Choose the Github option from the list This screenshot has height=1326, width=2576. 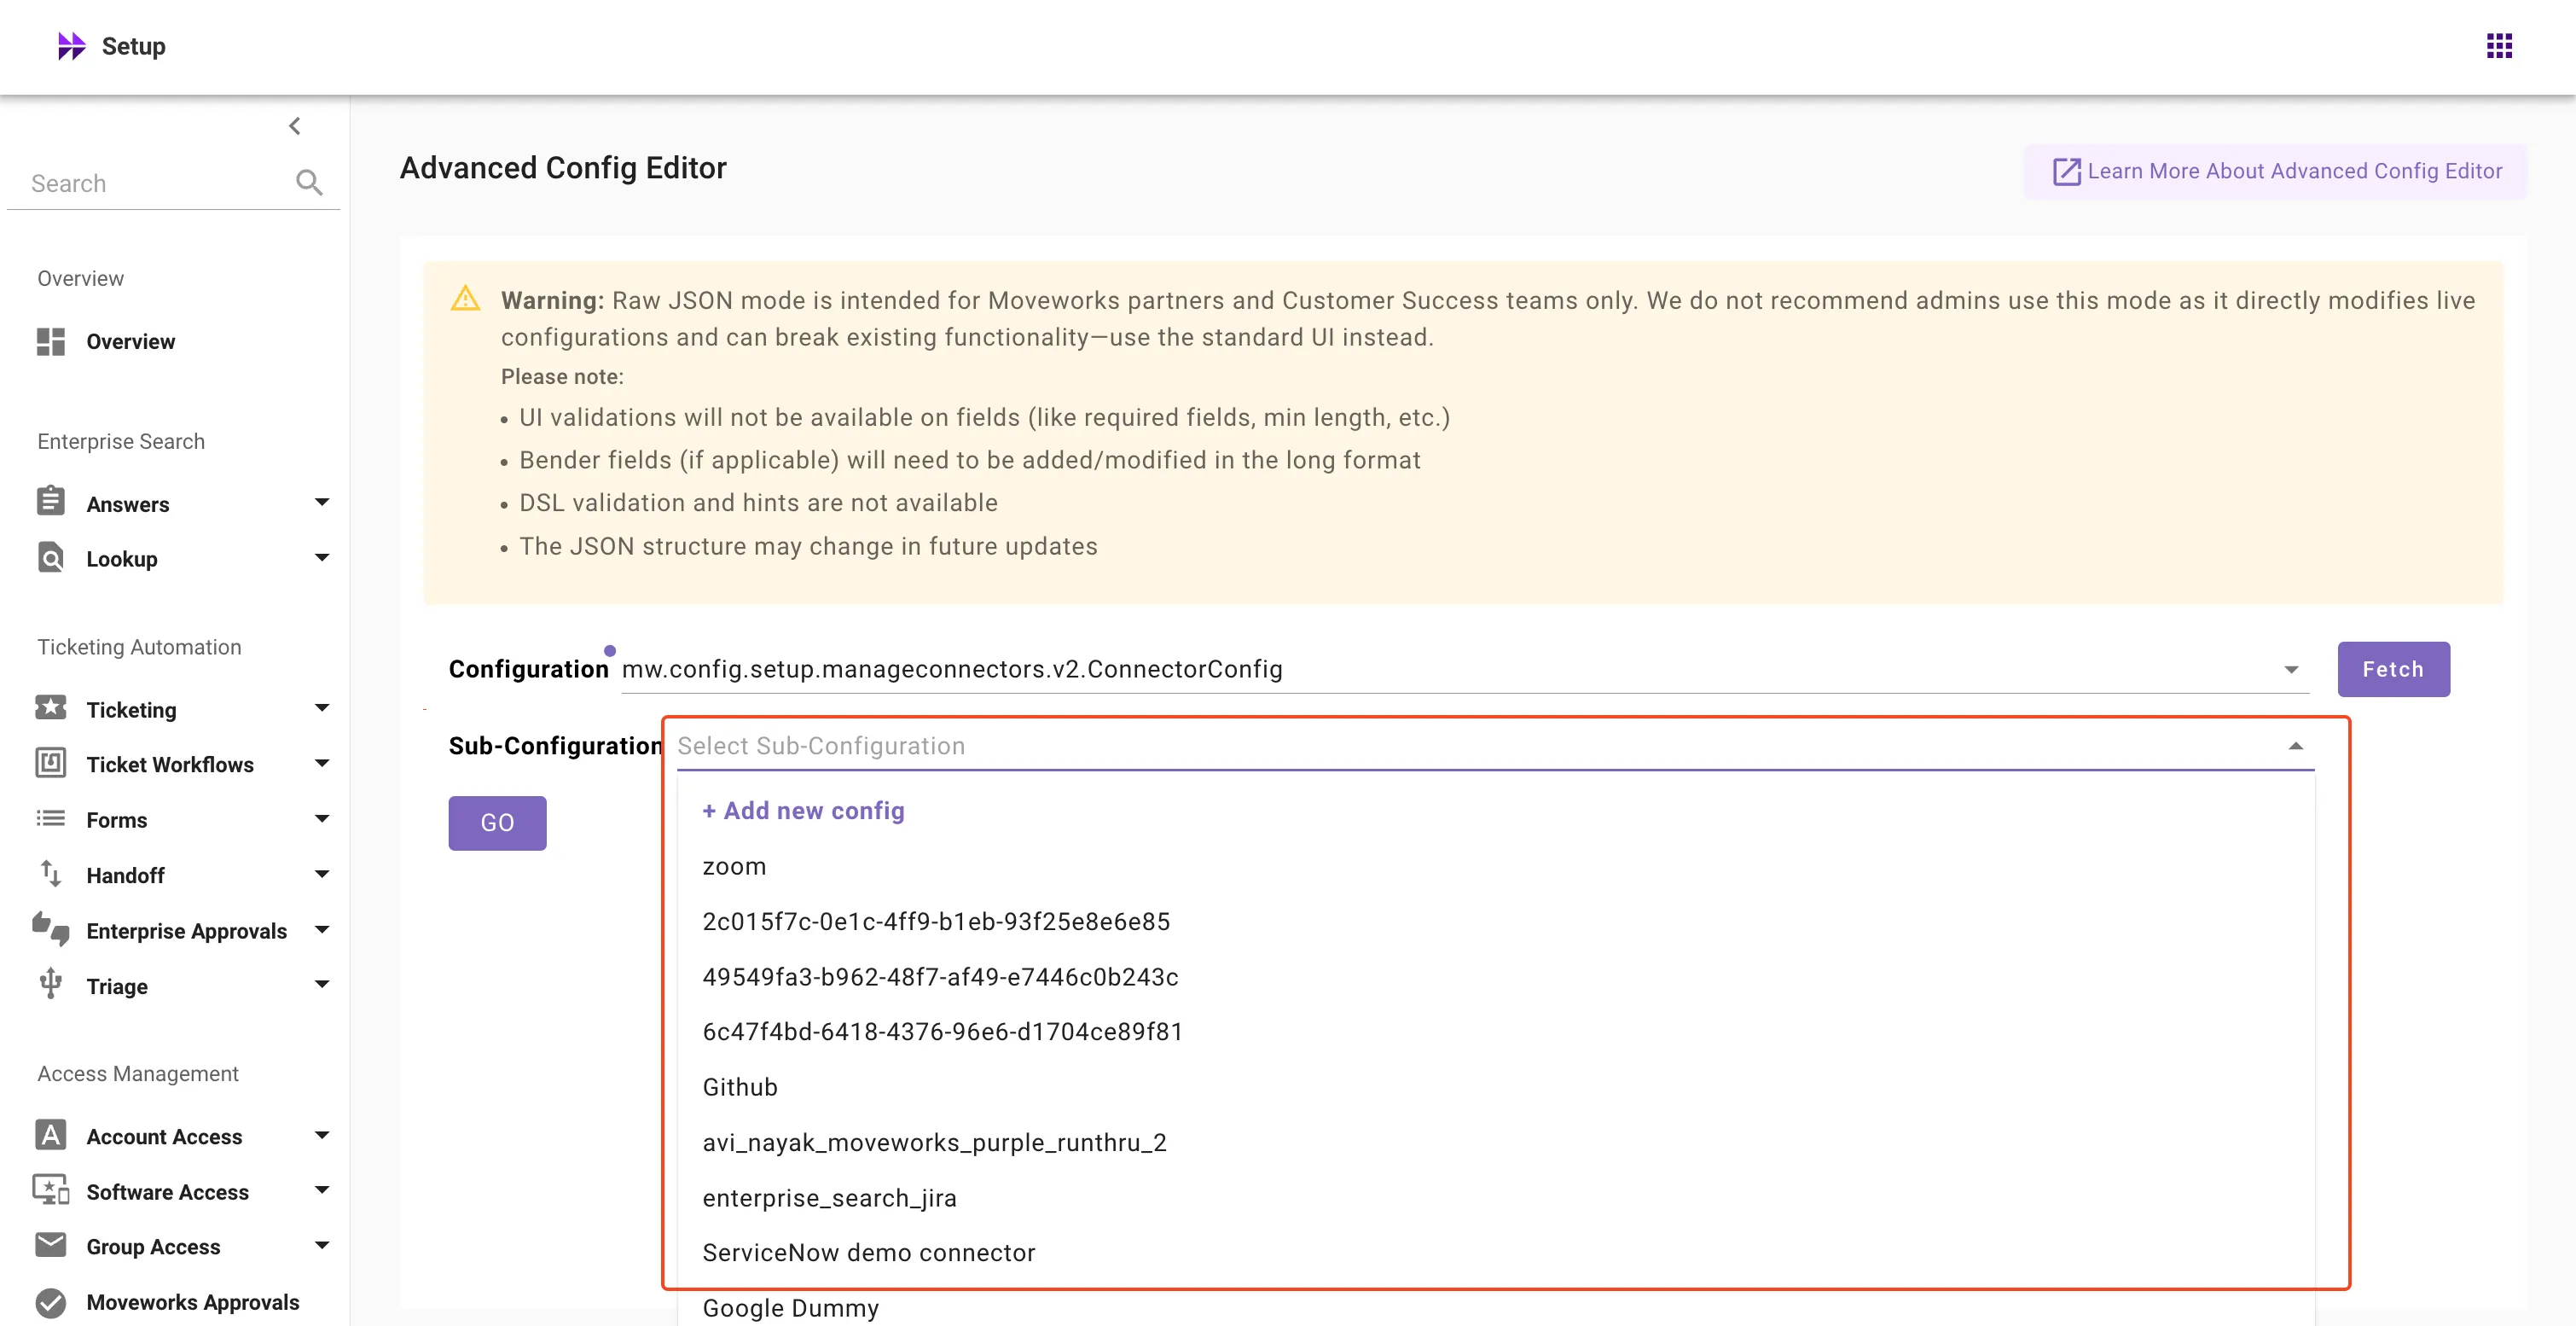(x=740, y=1087)
